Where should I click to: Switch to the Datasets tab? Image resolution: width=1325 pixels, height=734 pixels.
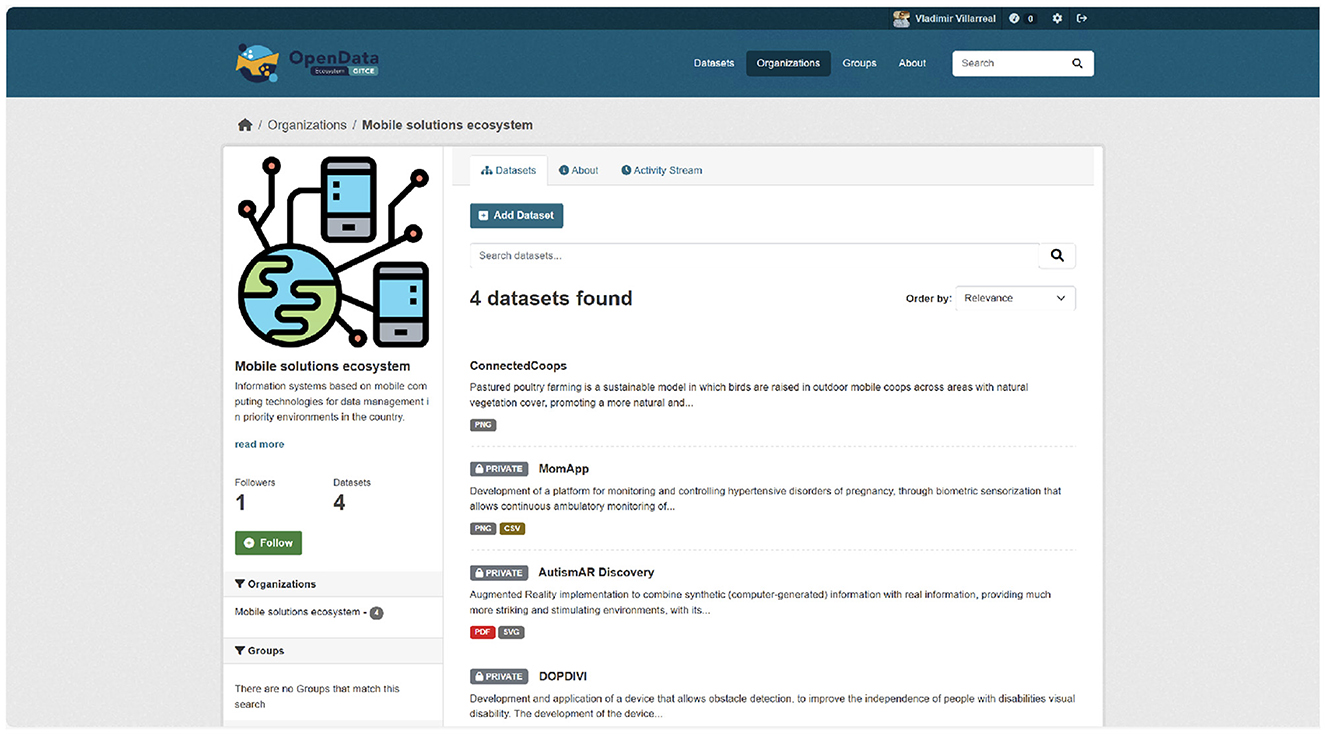pyautogui.click(x=508, y=171)
